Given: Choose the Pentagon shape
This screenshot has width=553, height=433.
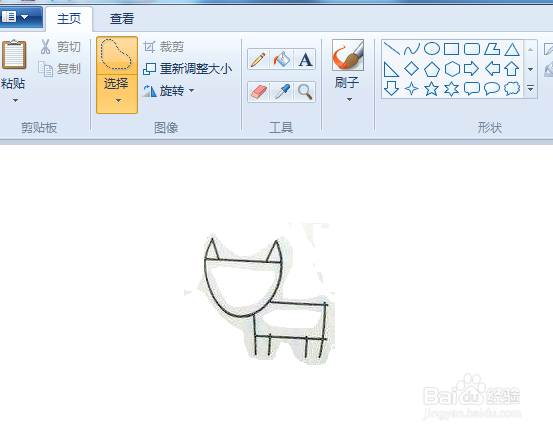Looking at the screenshot, I should [x=432, y=69].
